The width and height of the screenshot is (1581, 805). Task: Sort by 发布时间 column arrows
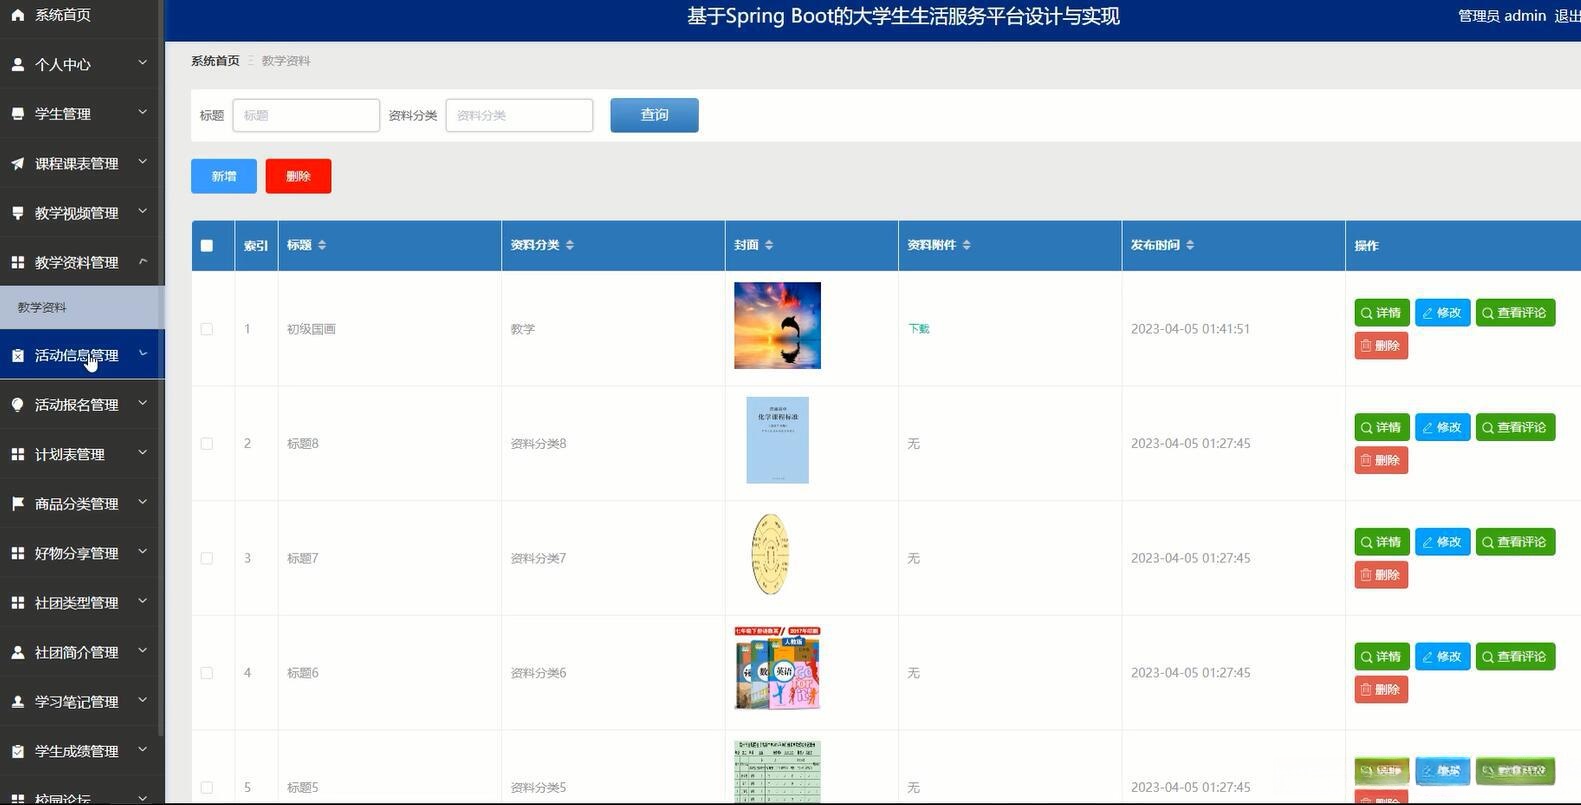(x=1190, y=245)
